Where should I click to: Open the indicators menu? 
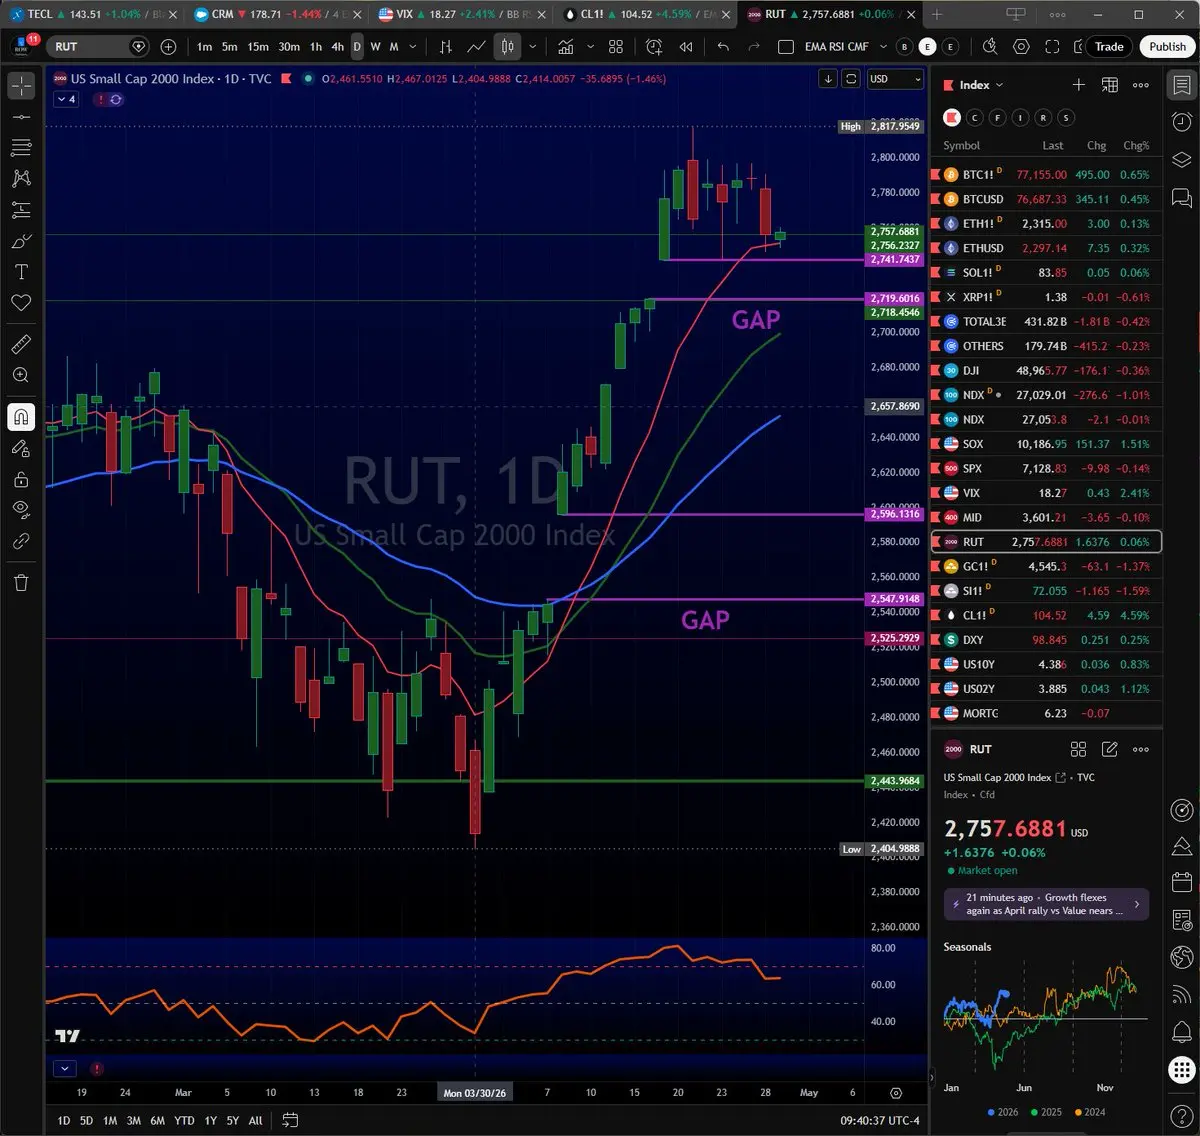click(566, 47)
